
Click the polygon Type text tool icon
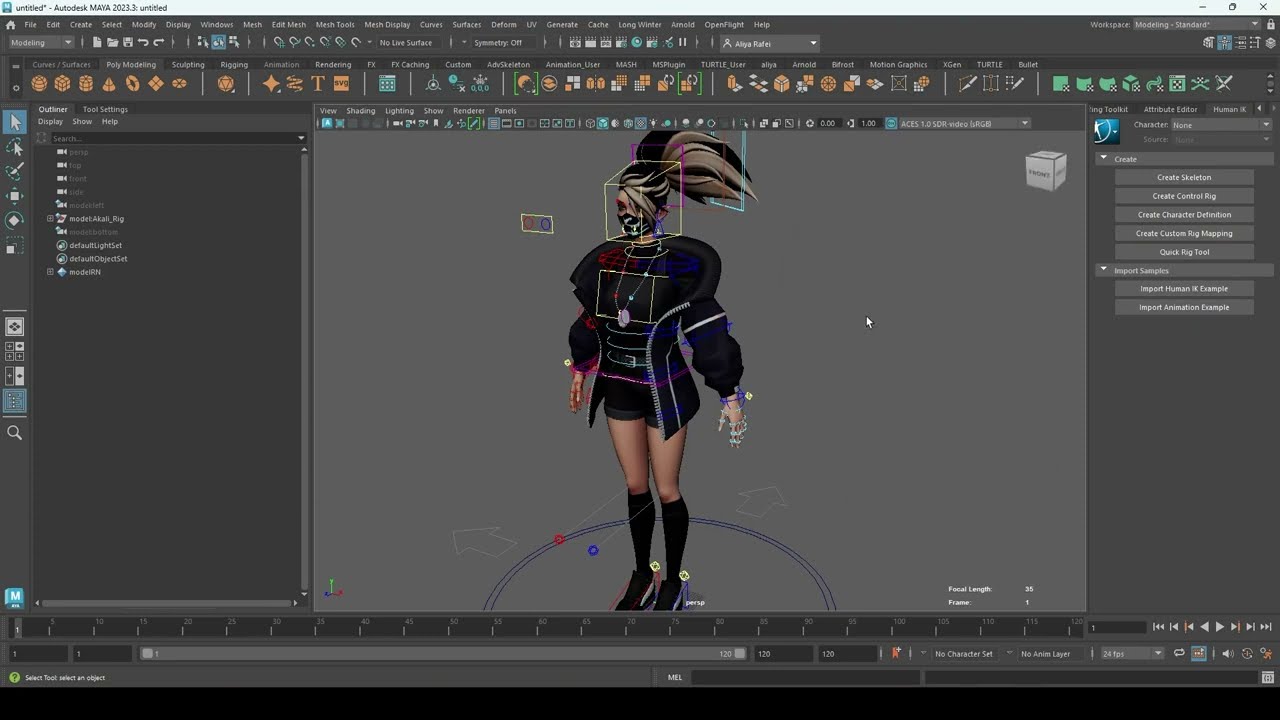(x=318, y=84)
